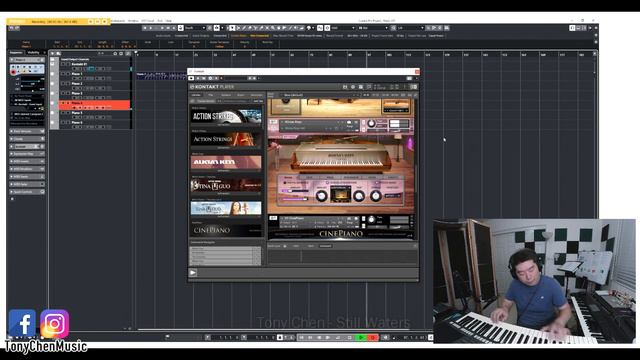Open the VST Cloud menu
Viewport: 640px width, 360px height.
[148, 20]
